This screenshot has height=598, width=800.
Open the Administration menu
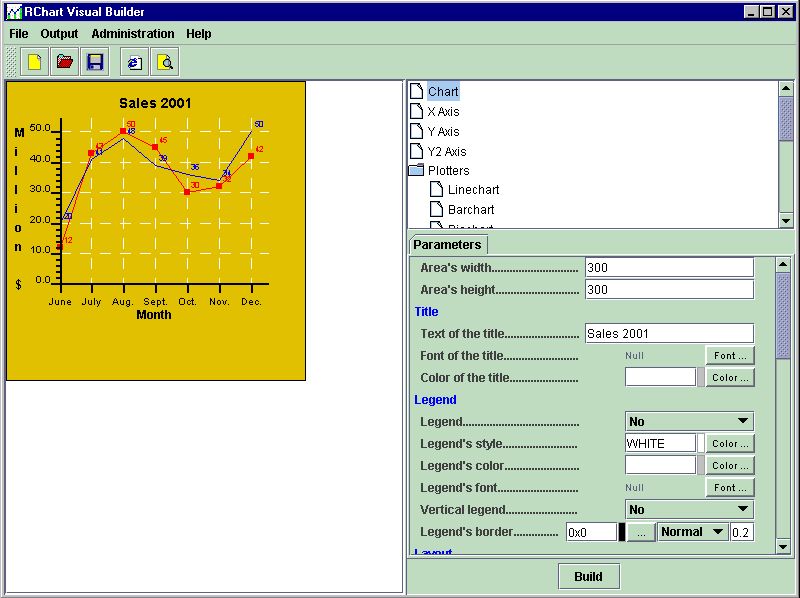coord(133,34)
